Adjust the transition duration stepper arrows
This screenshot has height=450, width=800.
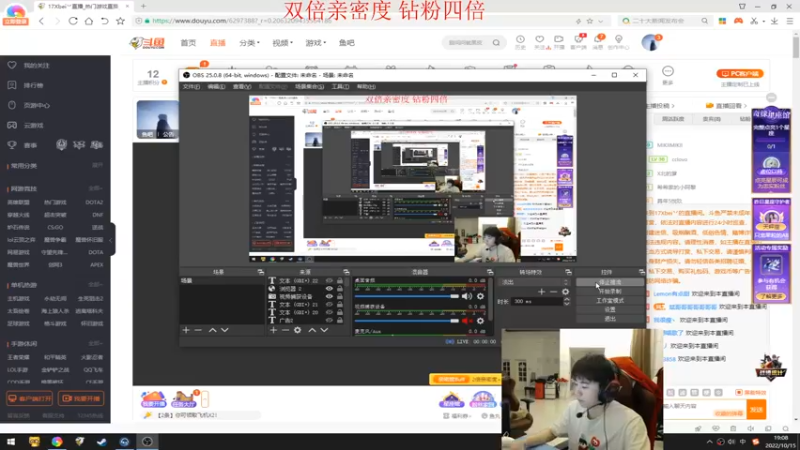click(x=566, y=302)
